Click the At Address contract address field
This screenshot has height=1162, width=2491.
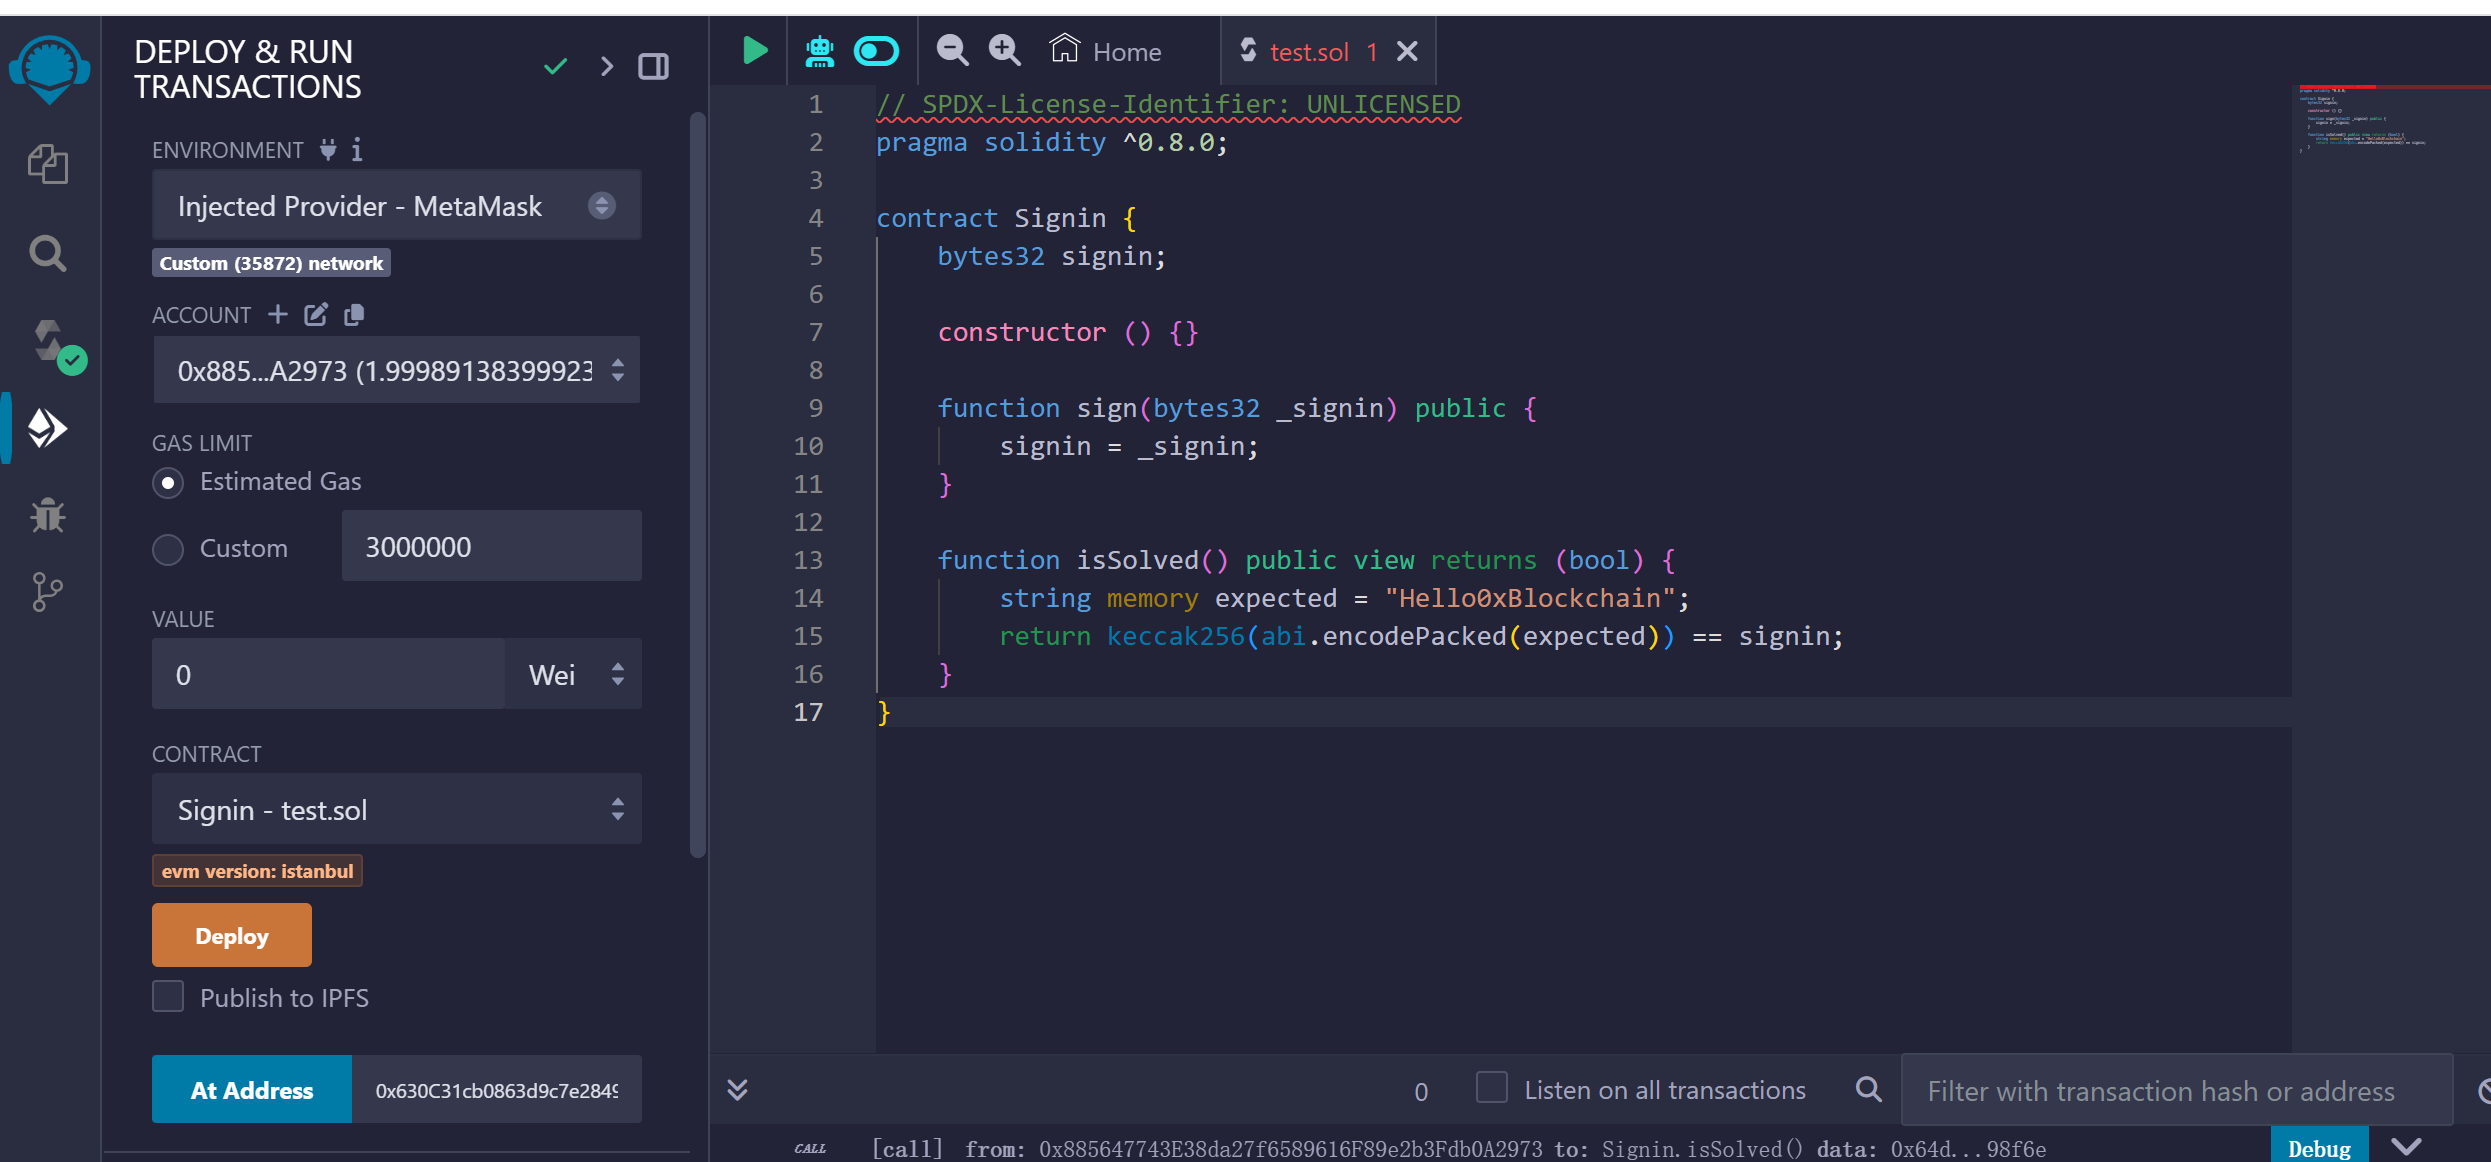497,1090
